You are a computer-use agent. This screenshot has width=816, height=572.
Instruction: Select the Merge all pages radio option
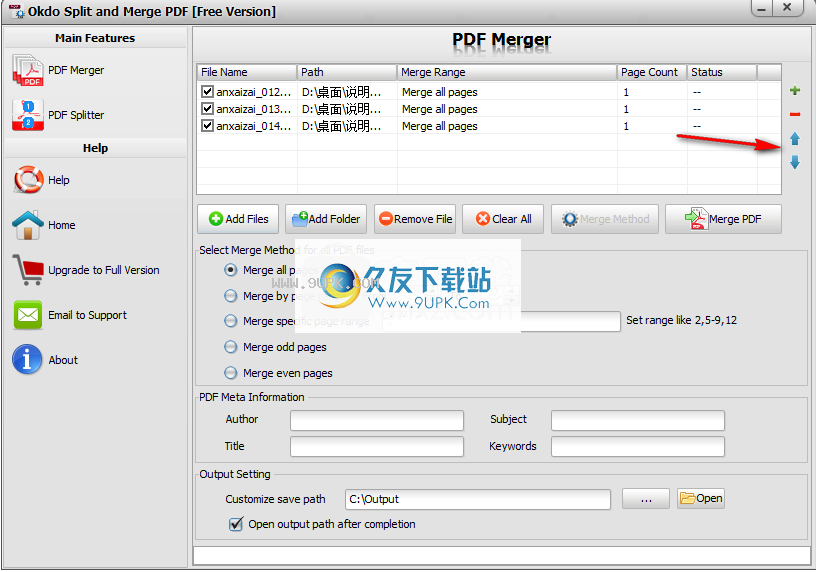[x=231, y=270]
